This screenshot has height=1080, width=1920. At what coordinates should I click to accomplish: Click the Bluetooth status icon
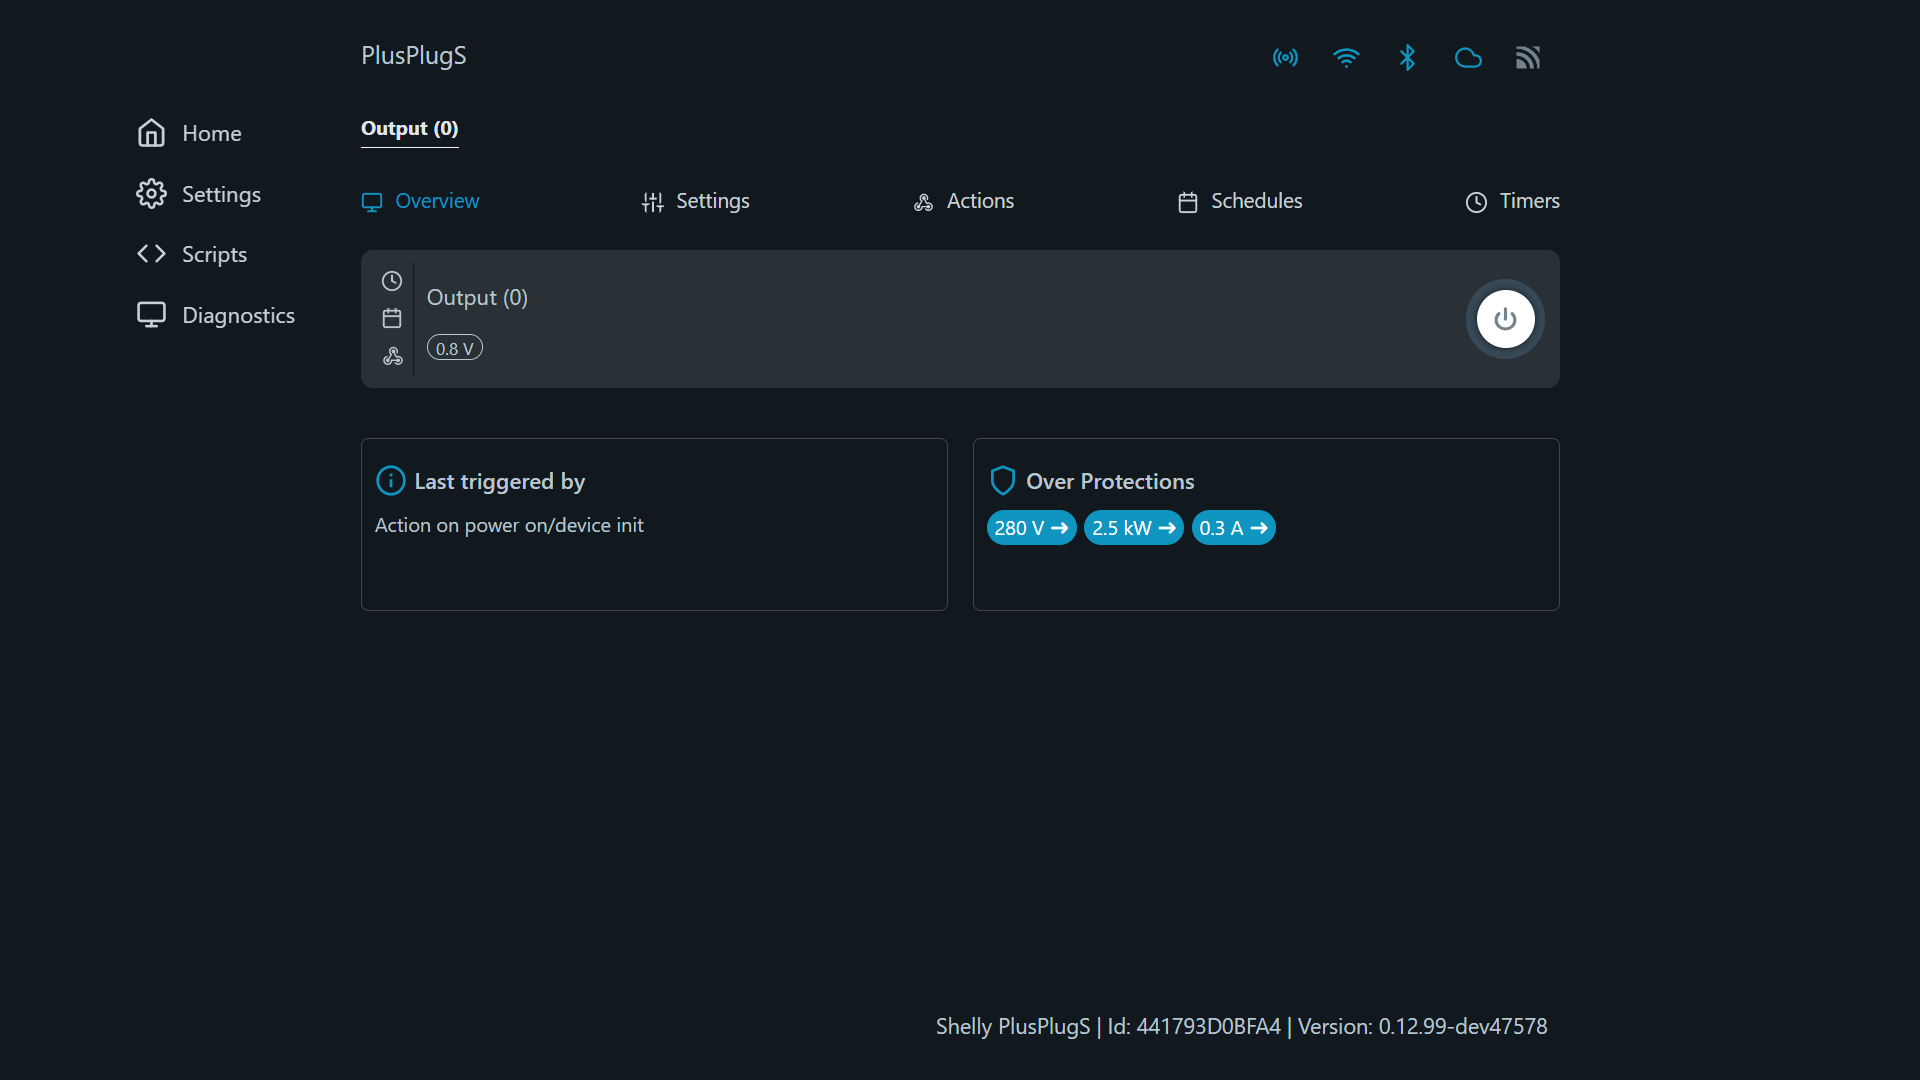point(1408,58)
